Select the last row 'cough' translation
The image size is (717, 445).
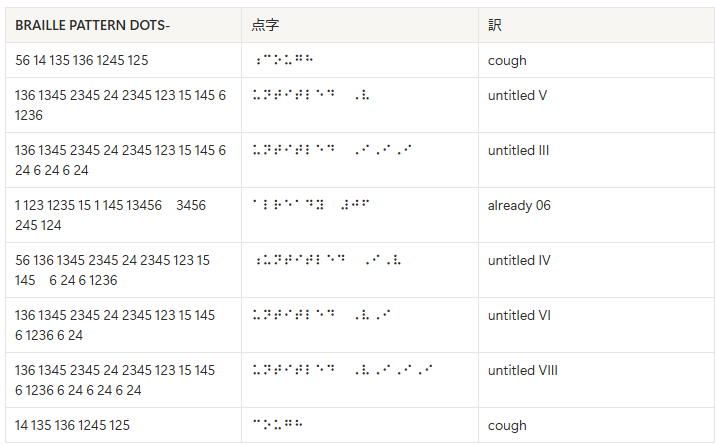tap(507, 425)
